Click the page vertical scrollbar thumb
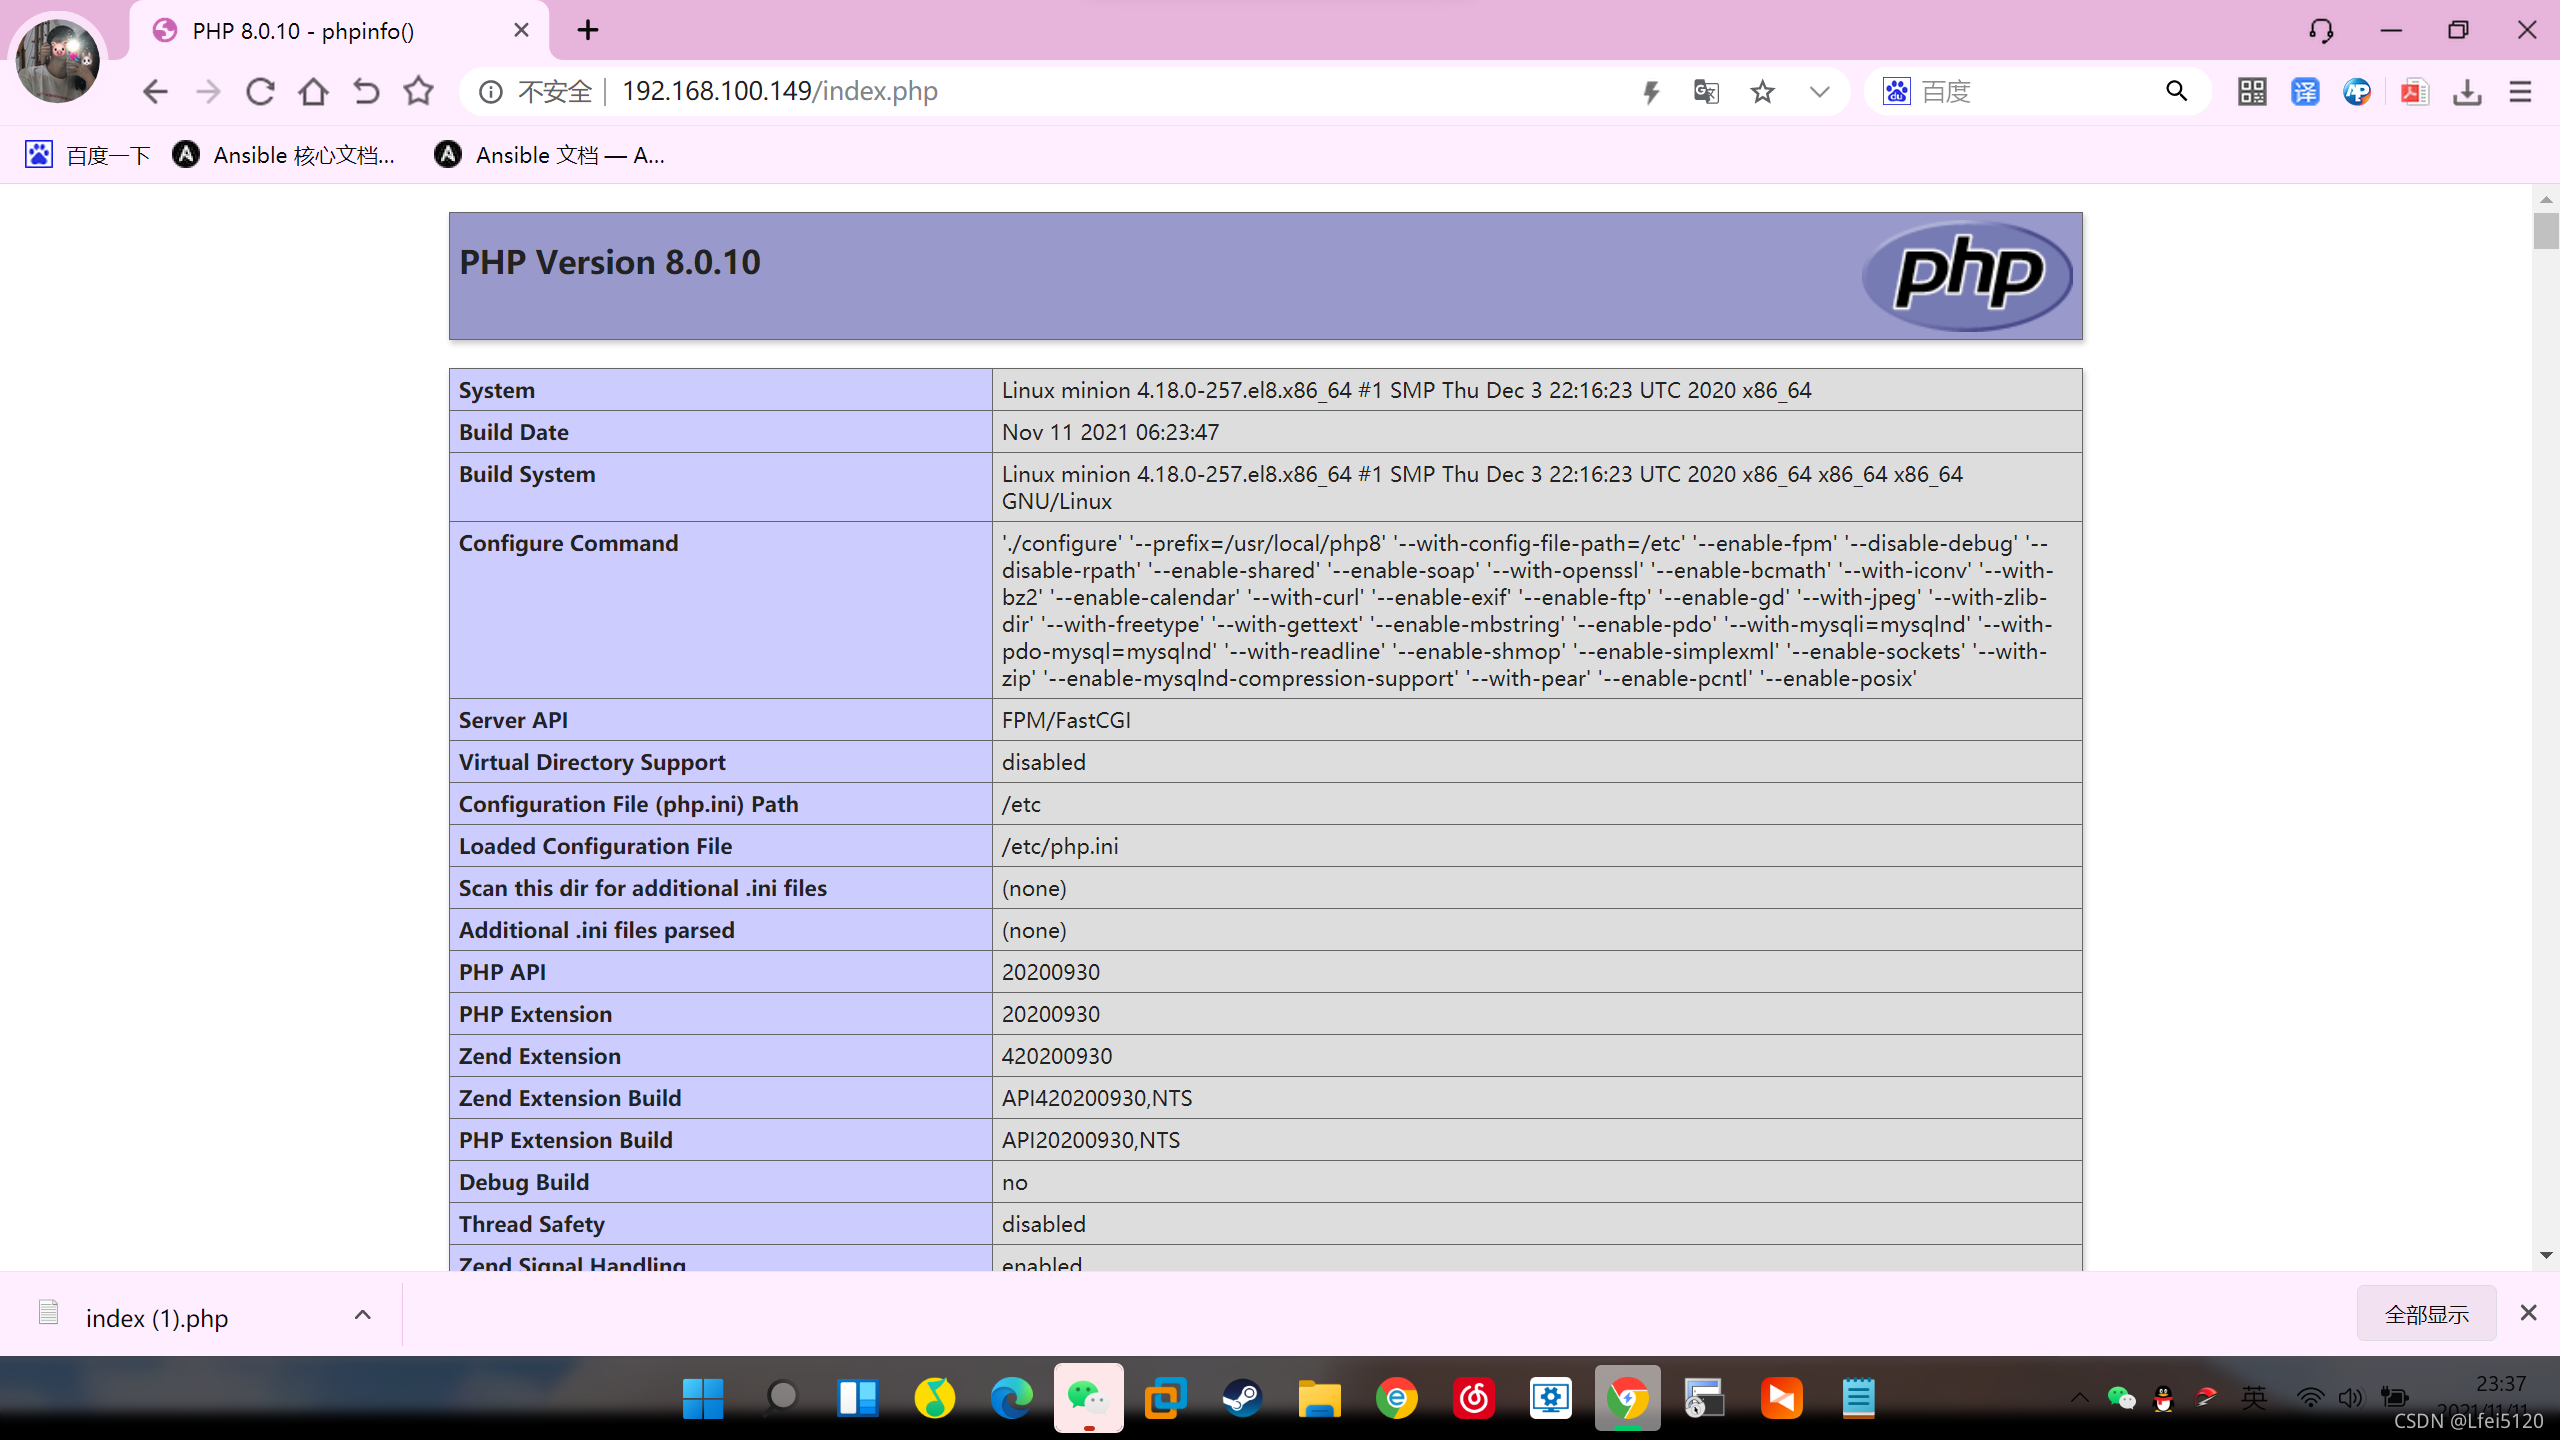 click(x=2545, y=232)
